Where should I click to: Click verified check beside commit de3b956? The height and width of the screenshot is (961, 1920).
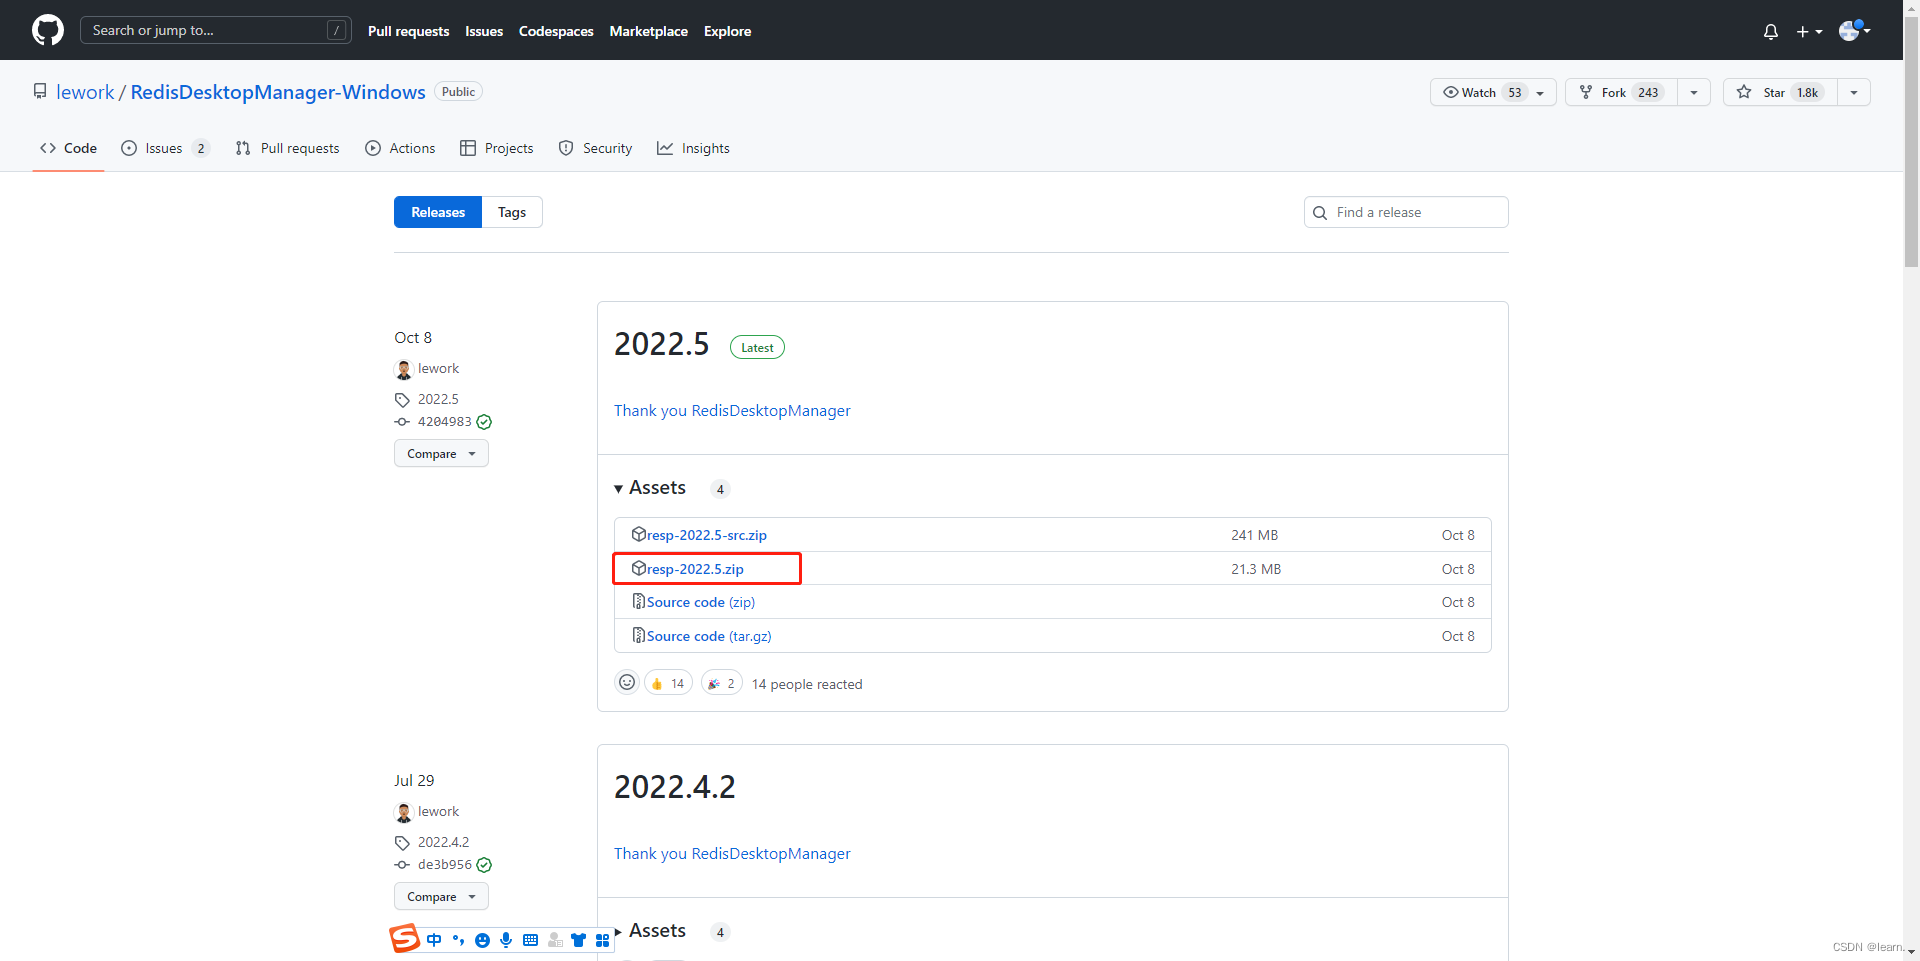point(485,865)
